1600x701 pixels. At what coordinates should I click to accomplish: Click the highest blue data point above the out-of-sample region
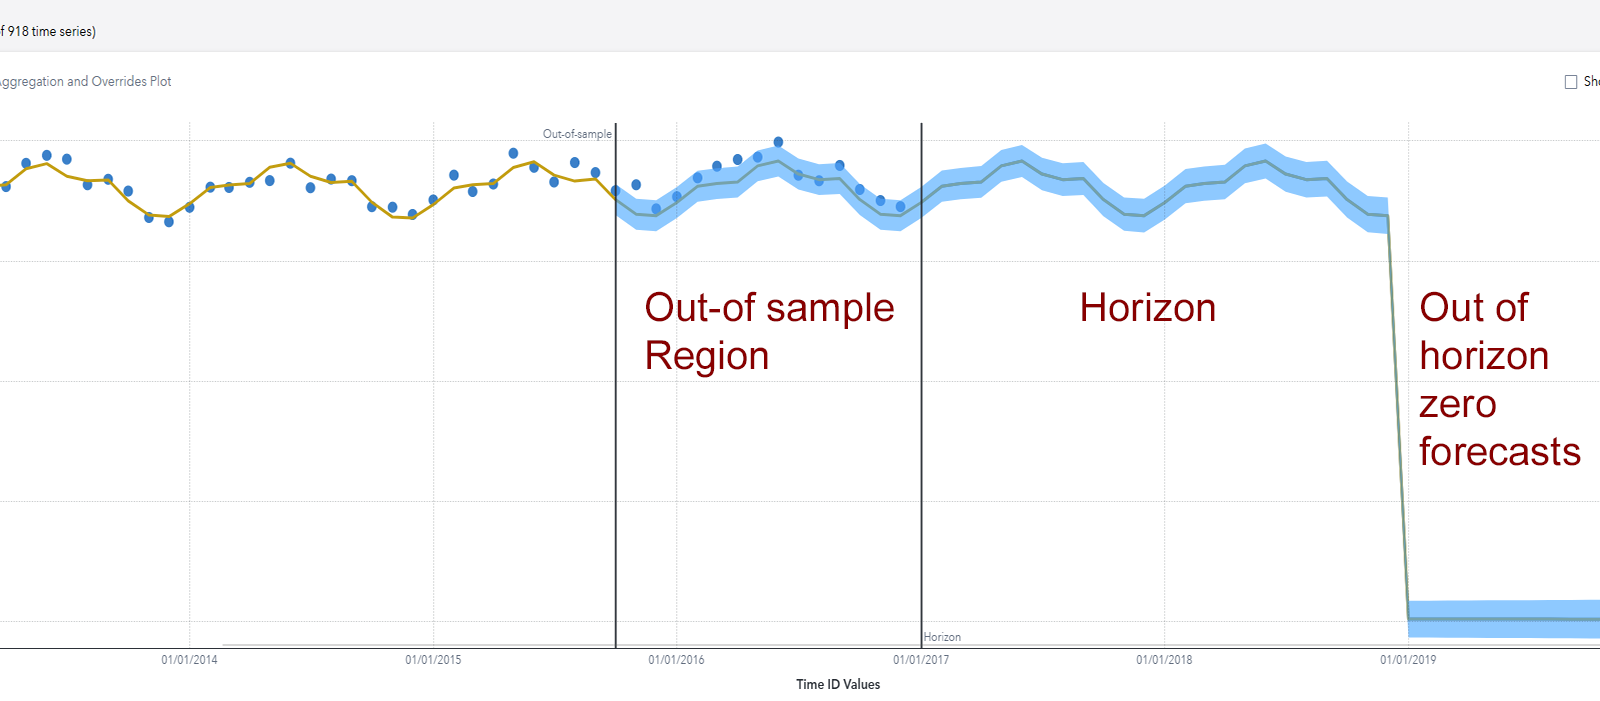(x=777, y=144)
